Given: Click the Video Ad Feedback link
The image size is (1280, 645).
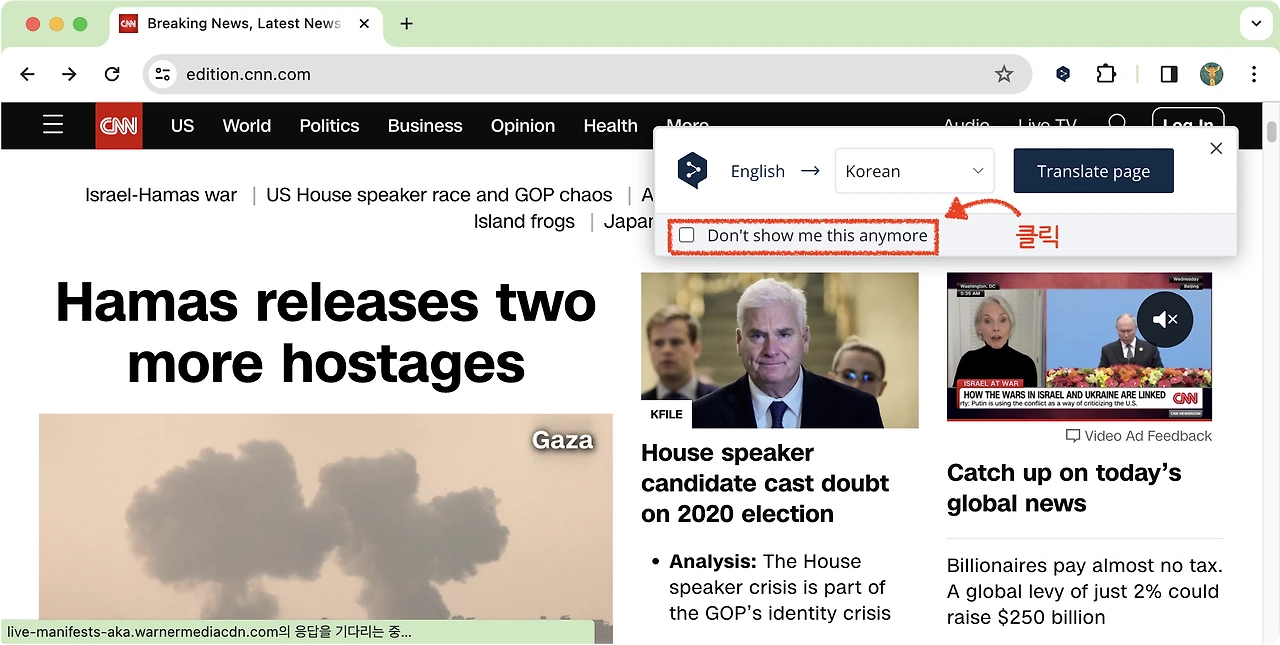Looking at the screenshot, I should 1139,436.
